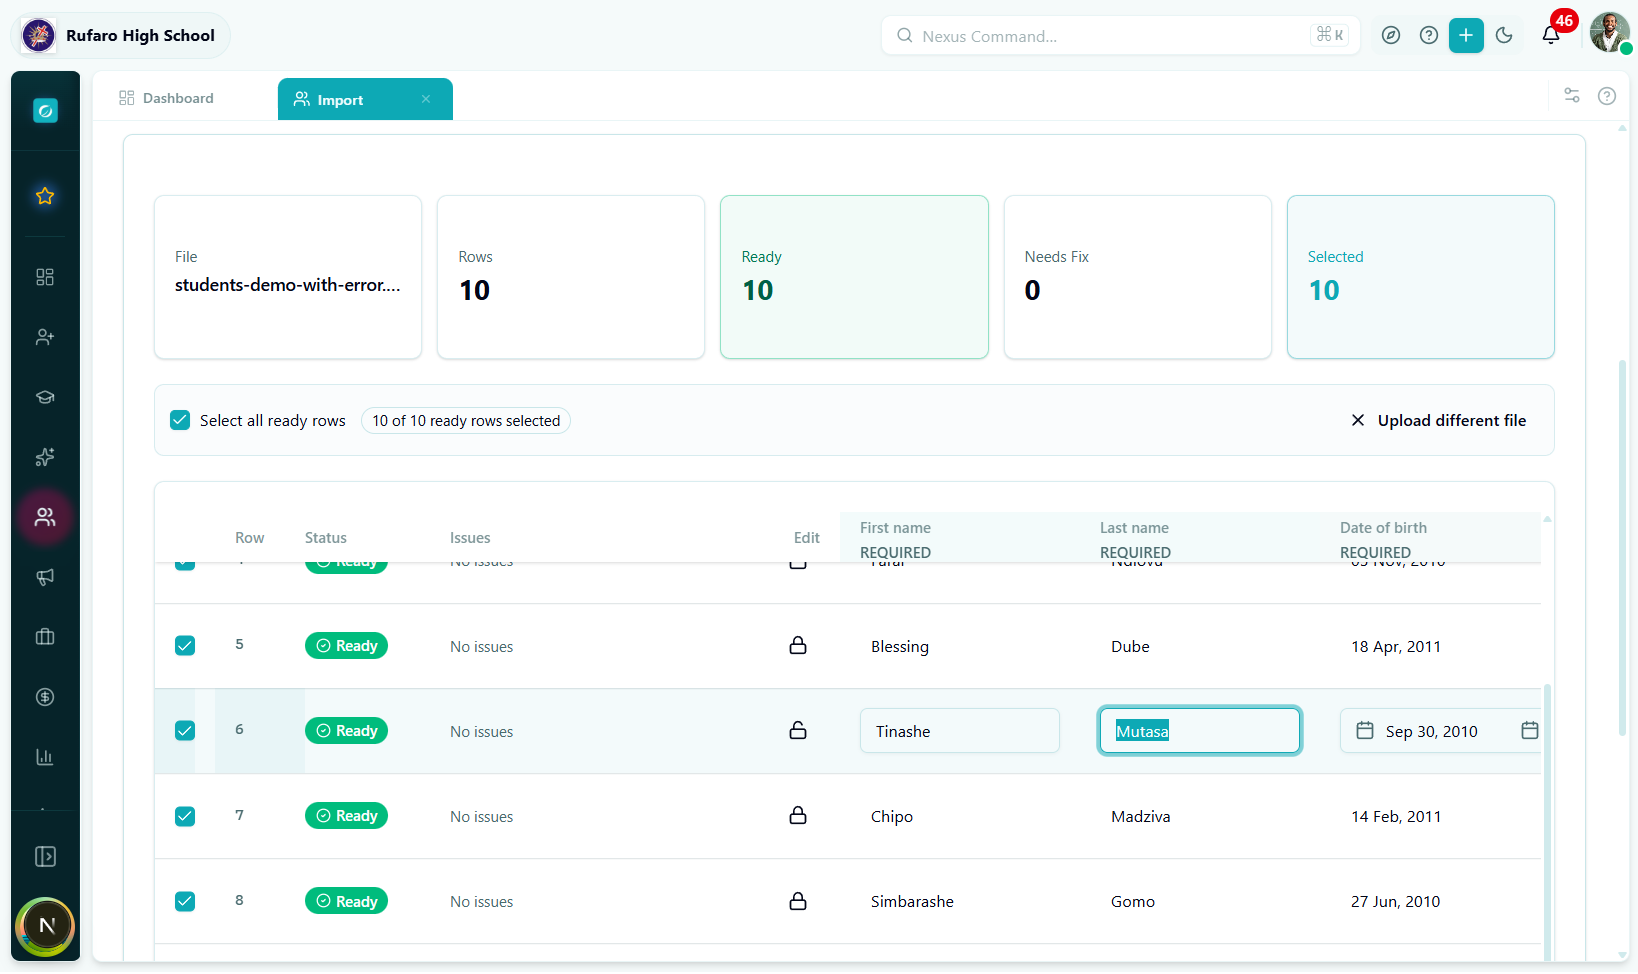Click the page vertical scrollbar
Viewport: 1638px width, 974px height.
(1622, 548)
